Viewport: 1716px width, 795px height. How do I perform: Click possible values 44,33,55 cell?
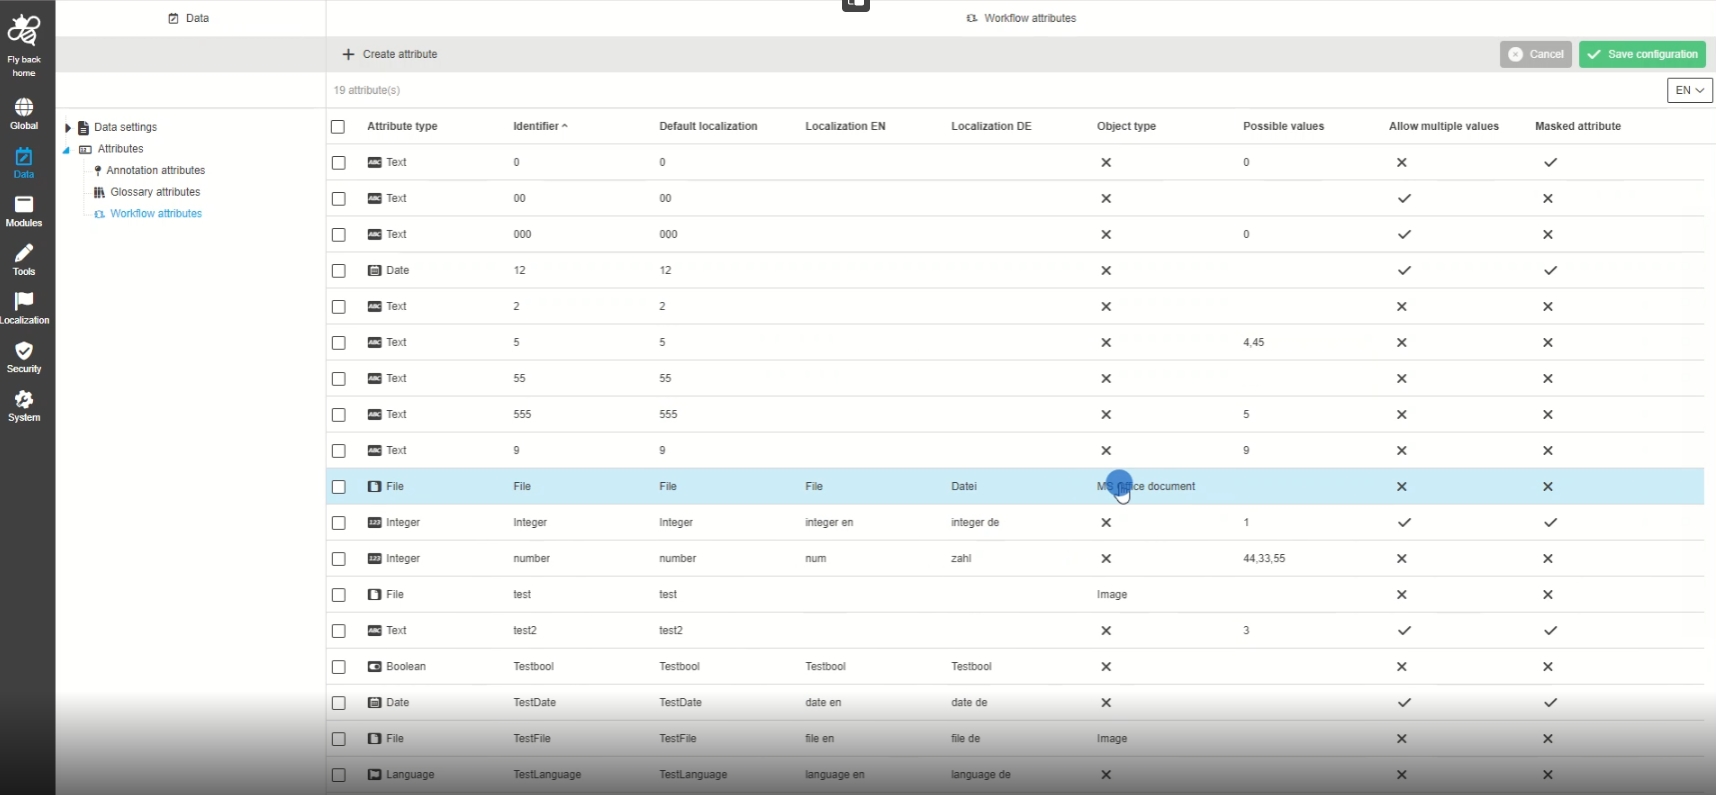point(1264,558)
